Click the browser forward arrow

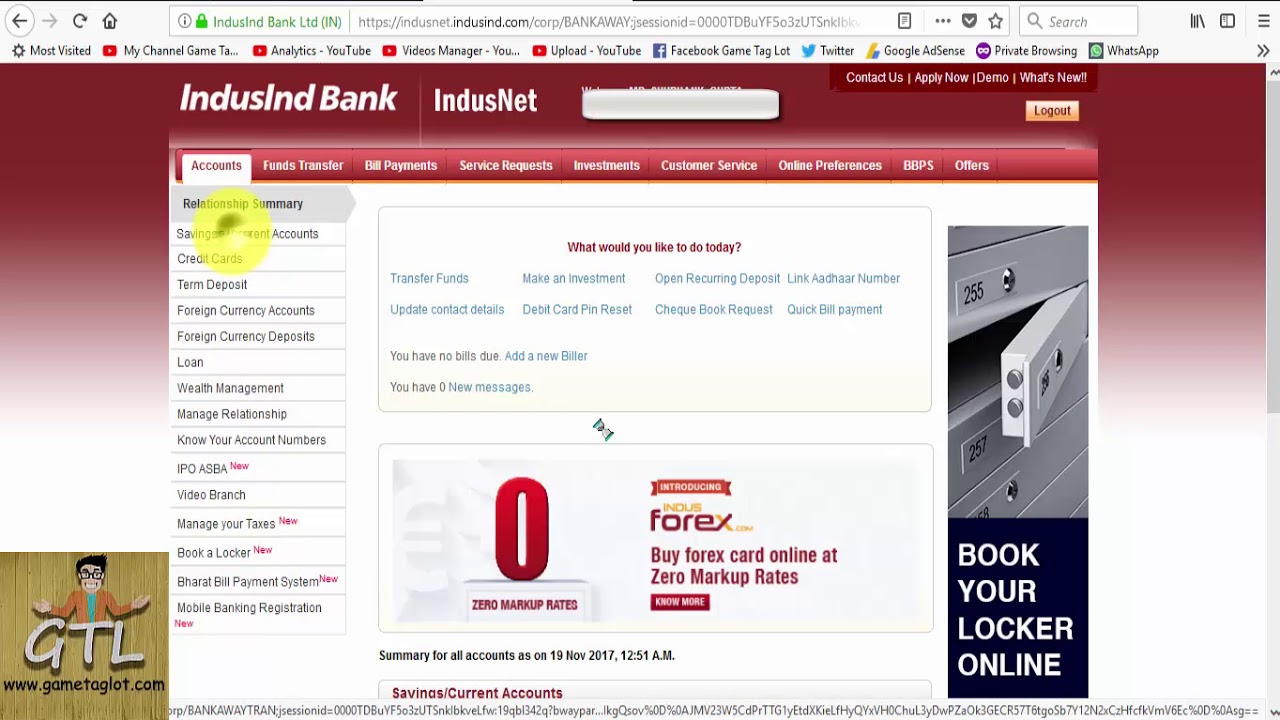coord(50,21)
